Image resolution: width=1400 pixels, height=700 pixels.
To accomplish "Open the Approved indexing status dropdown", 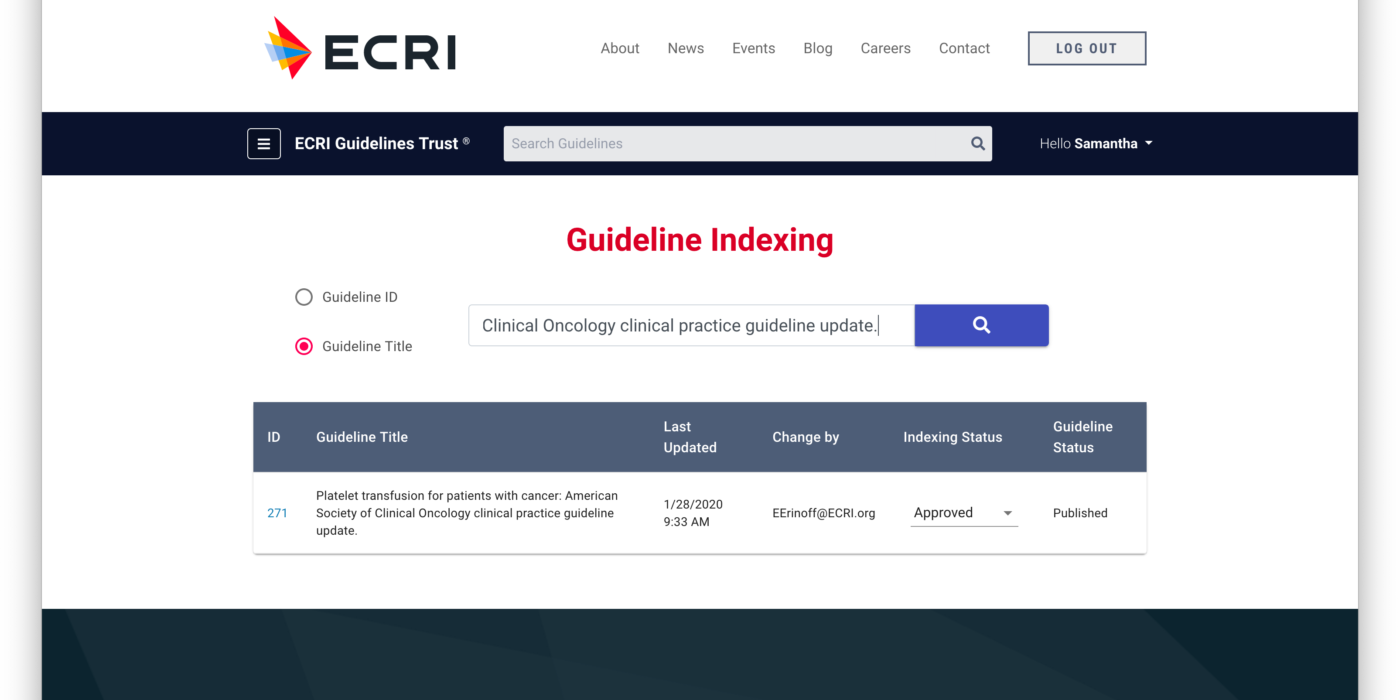I will (x=963, y=513).
